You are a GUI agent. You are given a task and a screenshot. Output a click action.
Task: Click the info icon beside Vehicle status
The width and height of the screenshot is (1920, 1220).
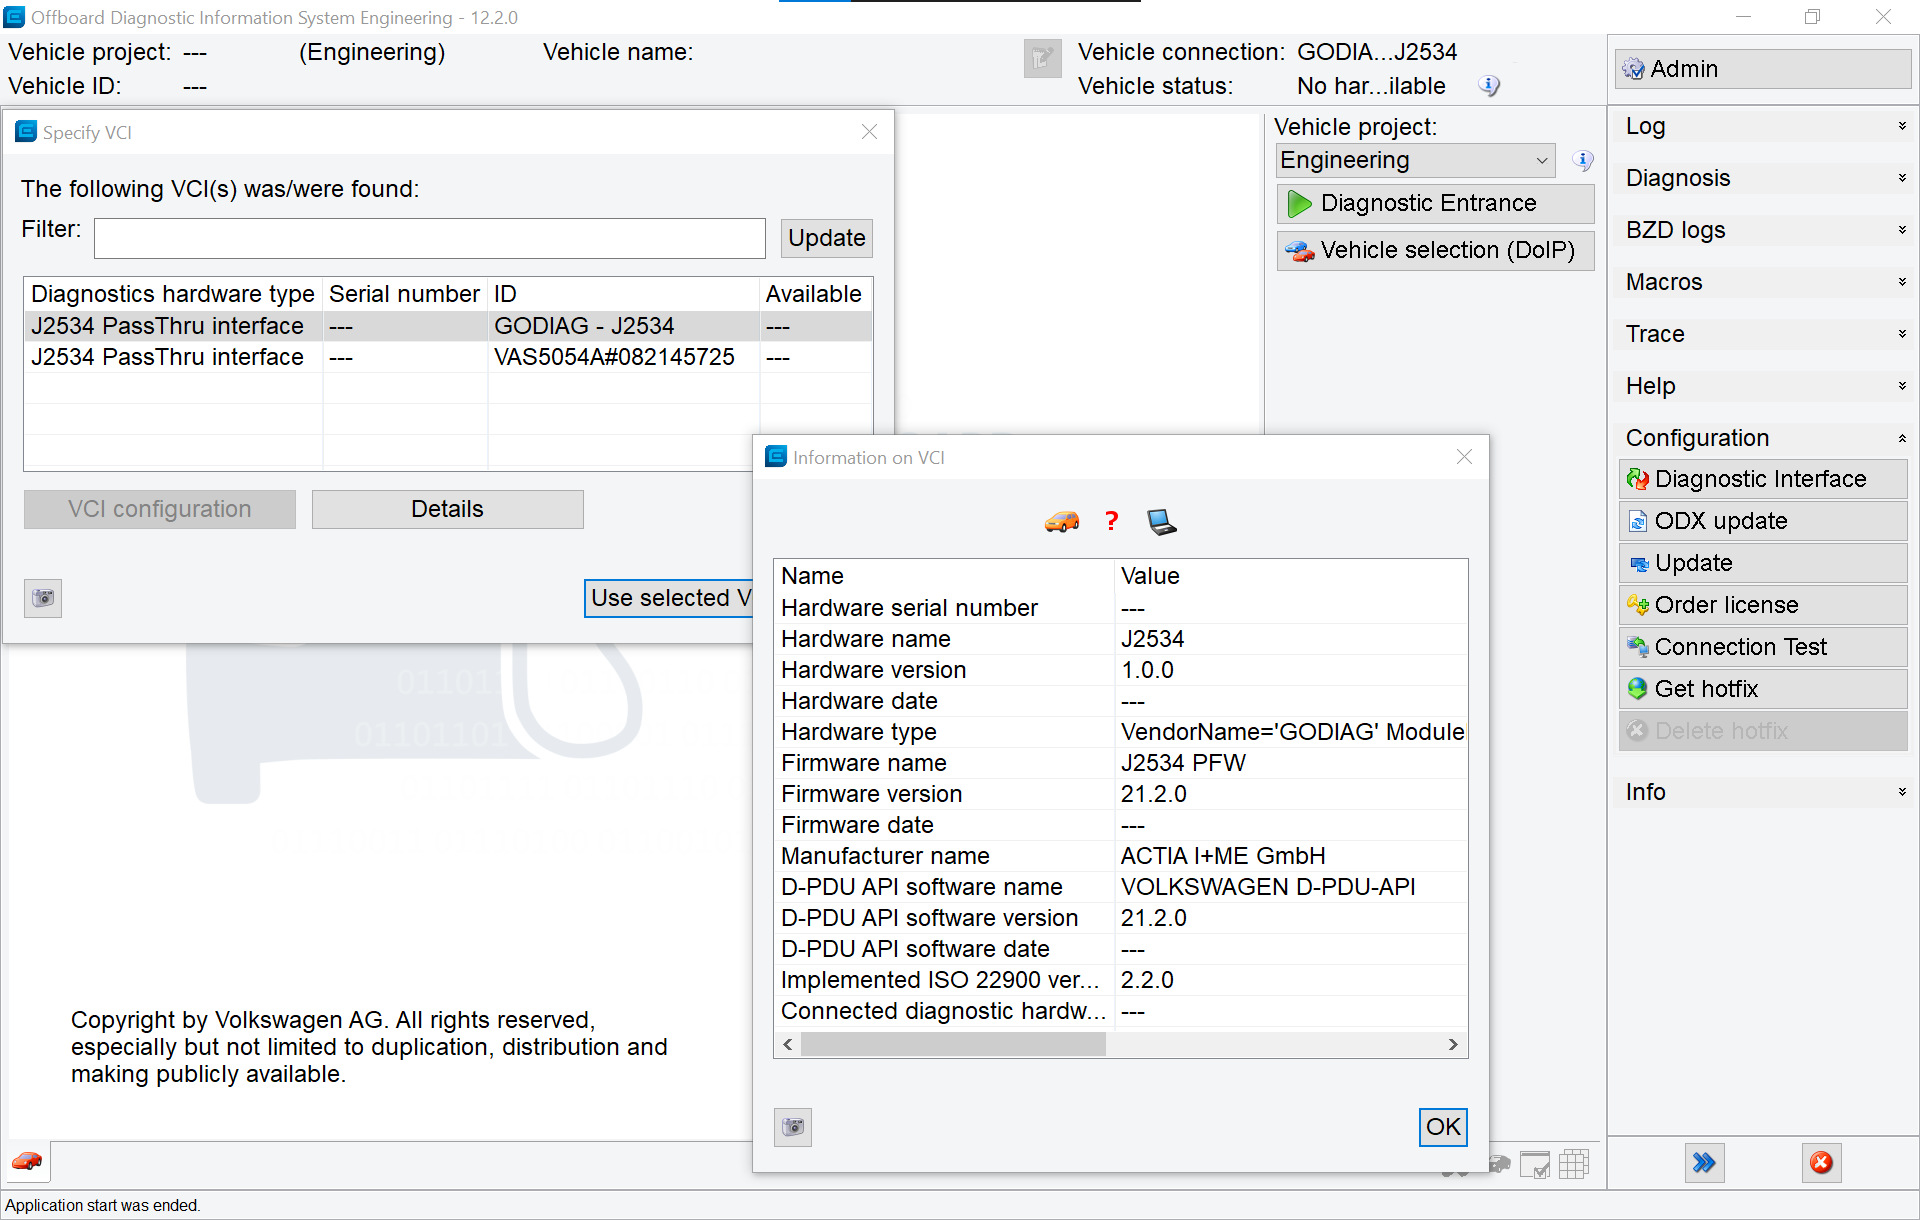tap(1489, 86)
